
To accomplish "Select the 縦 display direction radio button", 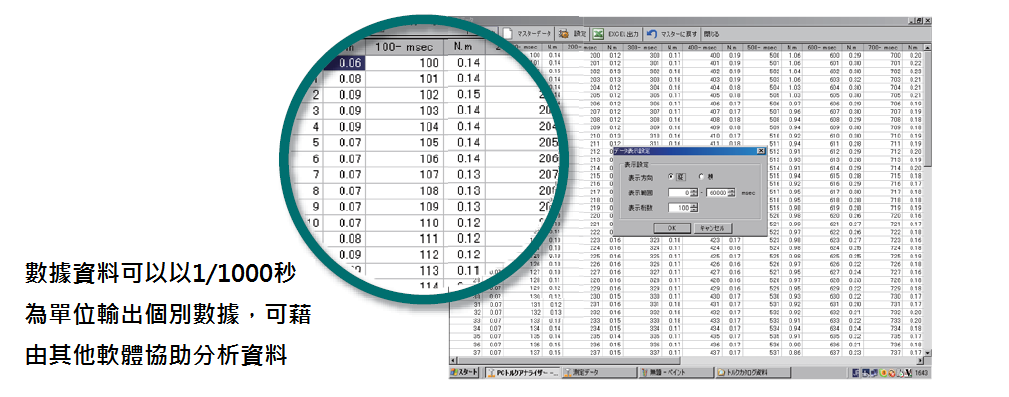I will tap(671, 177).
